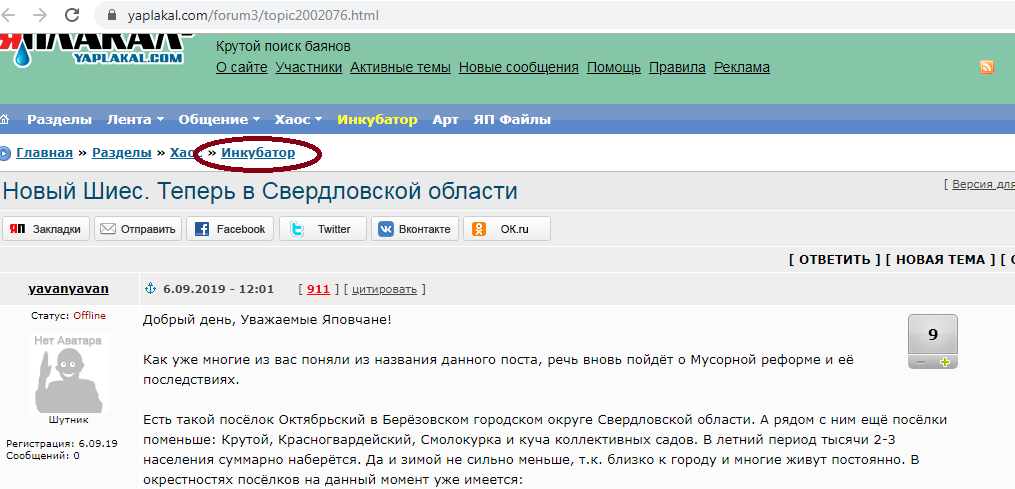Image resolution: width=1015 pixels, height=489 pixels.
Task: Click the anchor icon beside post date
Action: tap(150, 289)
